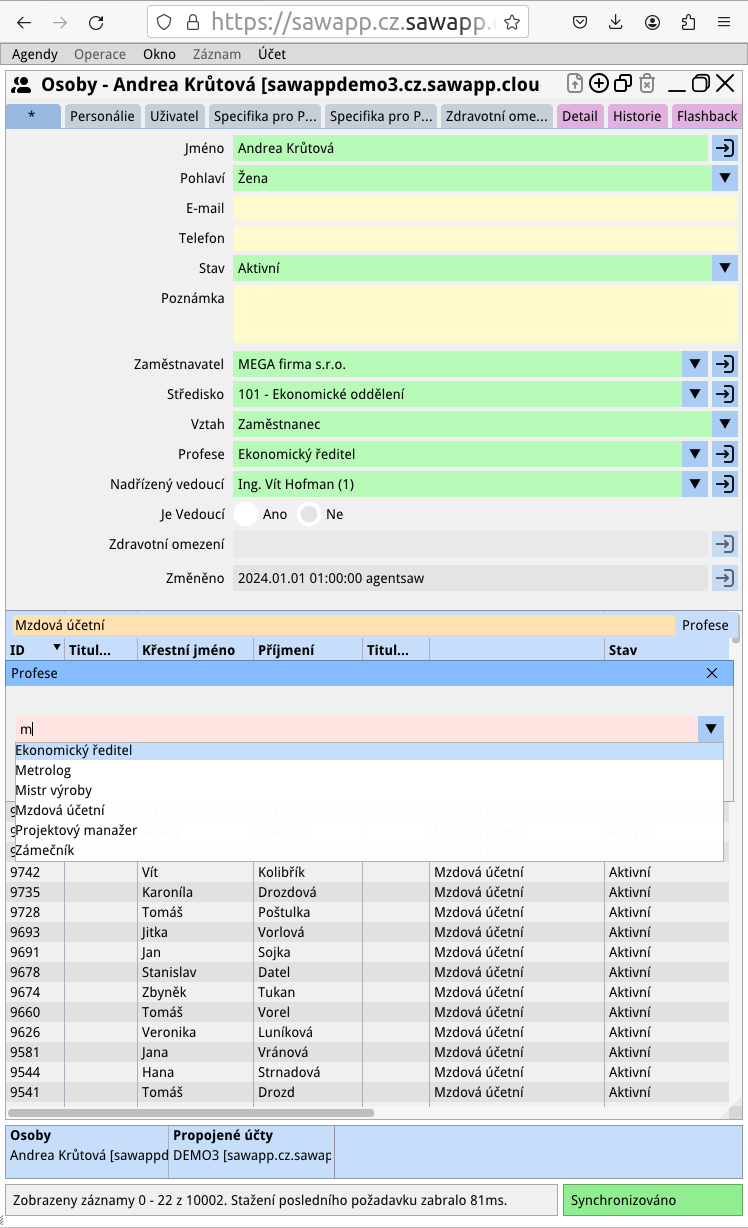The width and height of the screenshot is (748, 1228).
Task: Open browser downloads icon
Action: pos(616,22)
